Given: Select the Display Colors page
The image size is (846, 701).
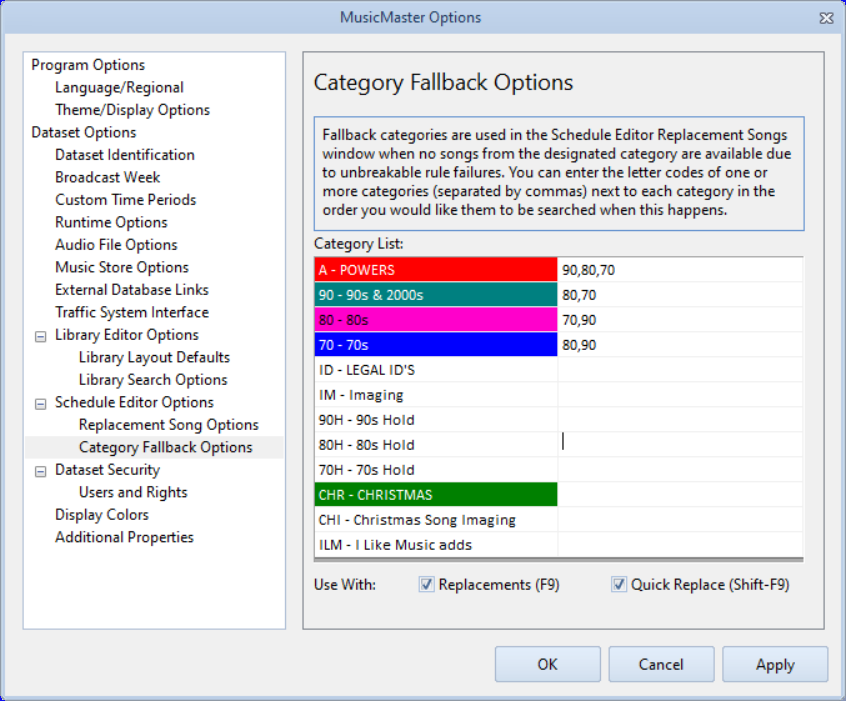Looking at the screenshot, I should point(104,514).
